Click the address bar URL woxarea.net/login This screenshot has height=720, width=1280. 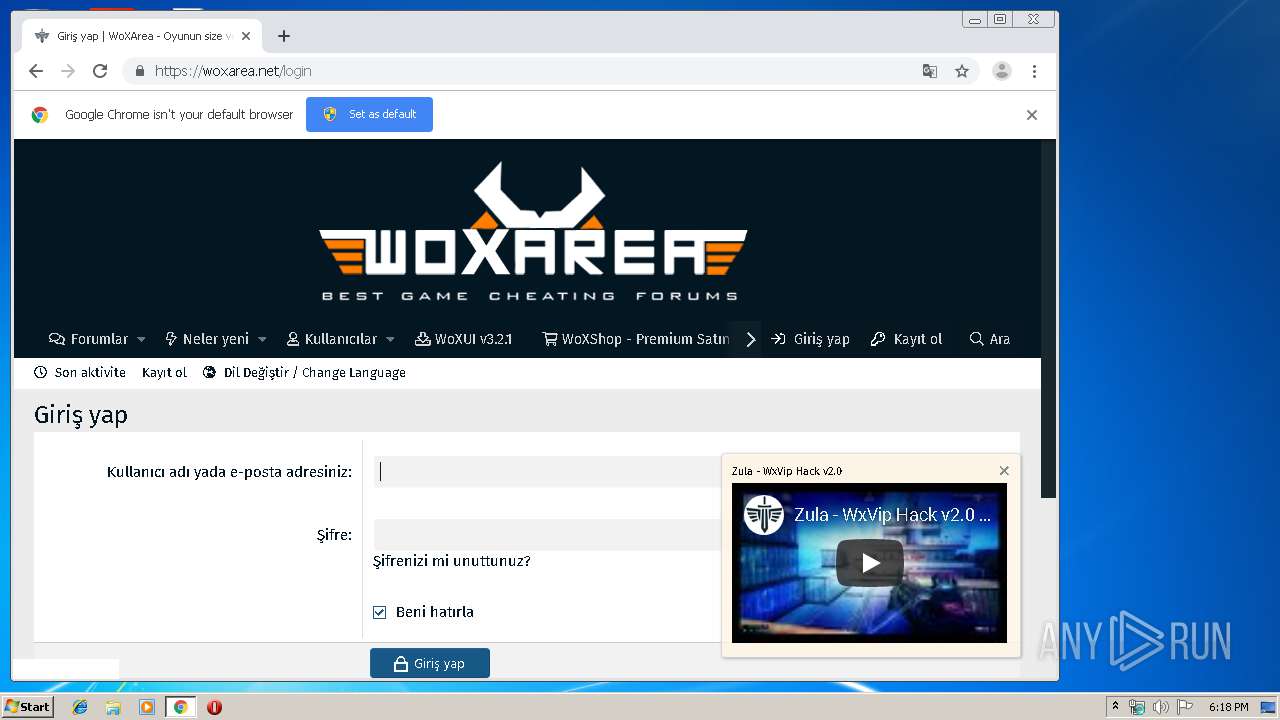point(233,71)
